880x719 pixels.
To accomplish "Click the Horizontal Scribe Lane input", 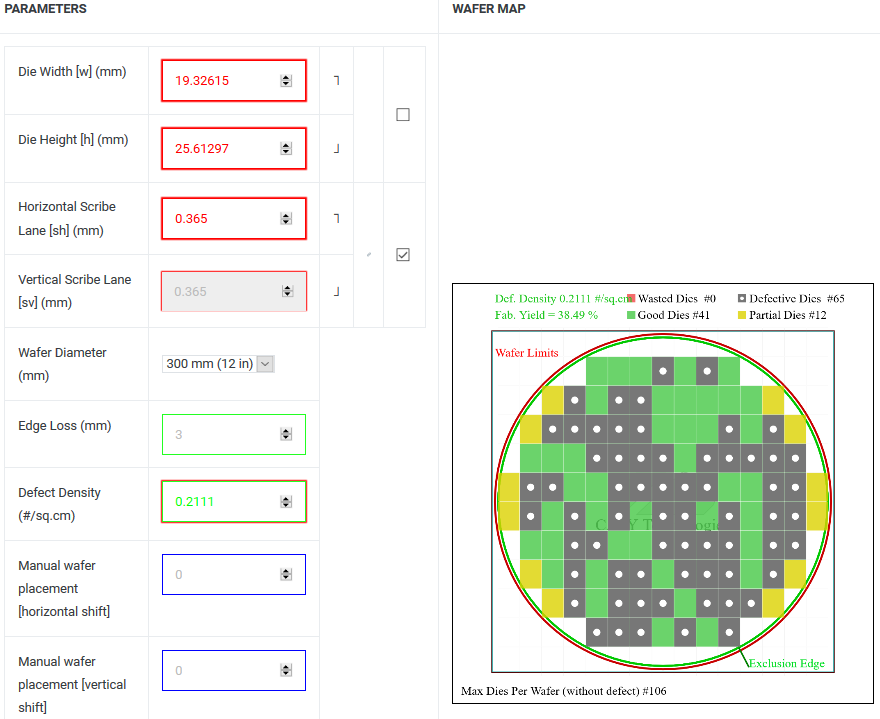I will click(233, 218).
